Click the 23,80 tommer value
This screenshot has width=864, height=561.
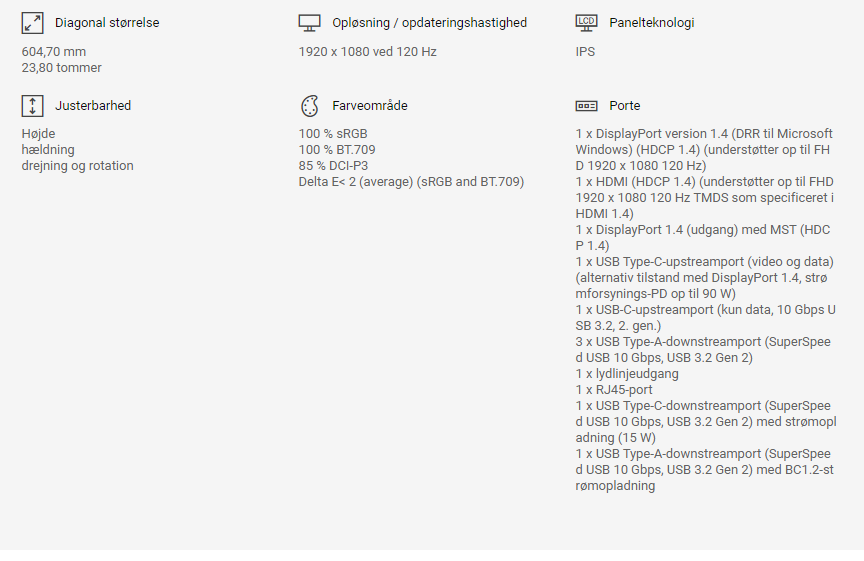62,68
